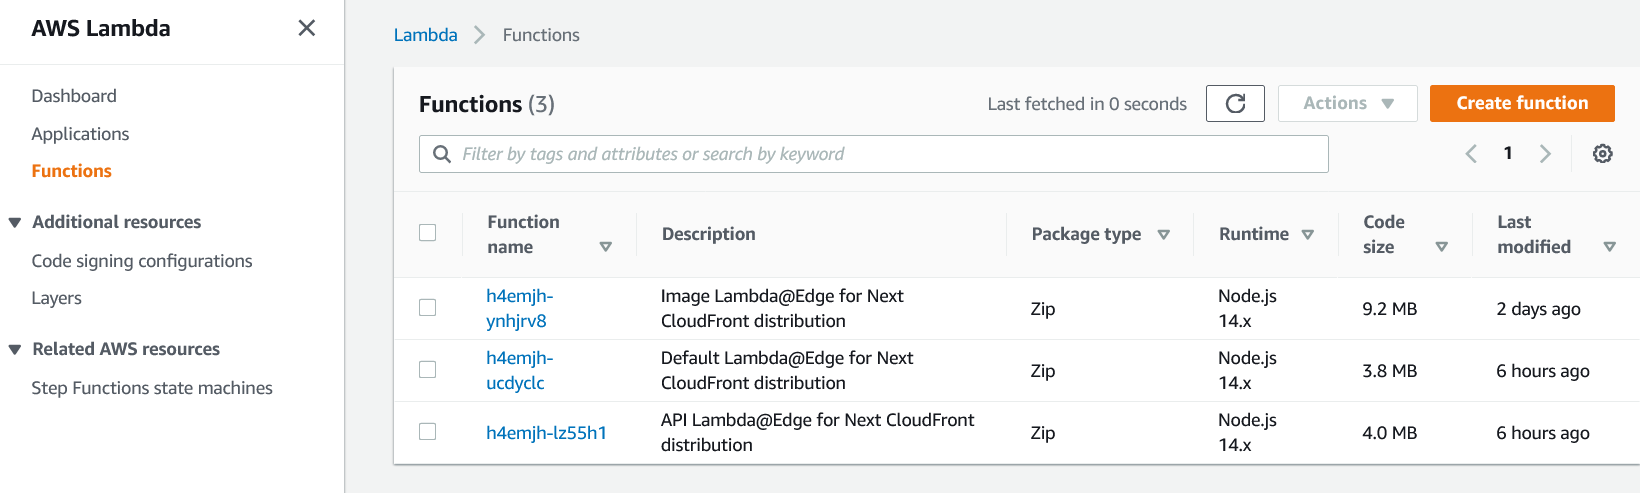1640x493 pixels.
Task: Sort by Last modified arrow
Action: click(x=1609, y=247)
